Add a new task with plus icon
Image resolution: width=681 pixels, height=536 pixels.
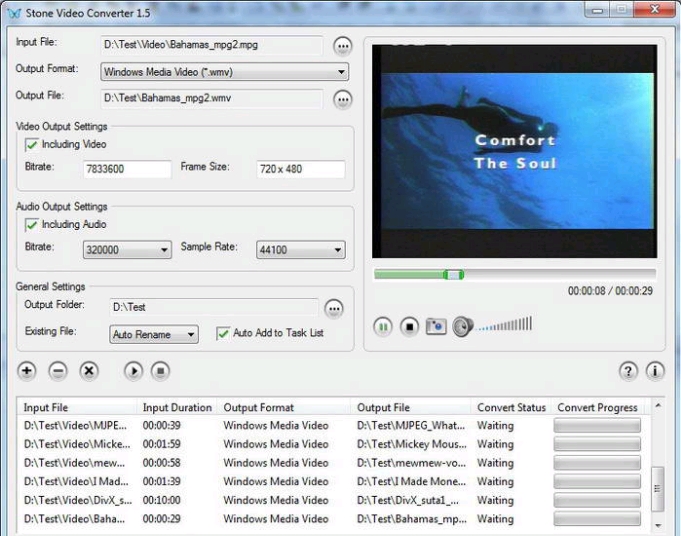point(27,371)
